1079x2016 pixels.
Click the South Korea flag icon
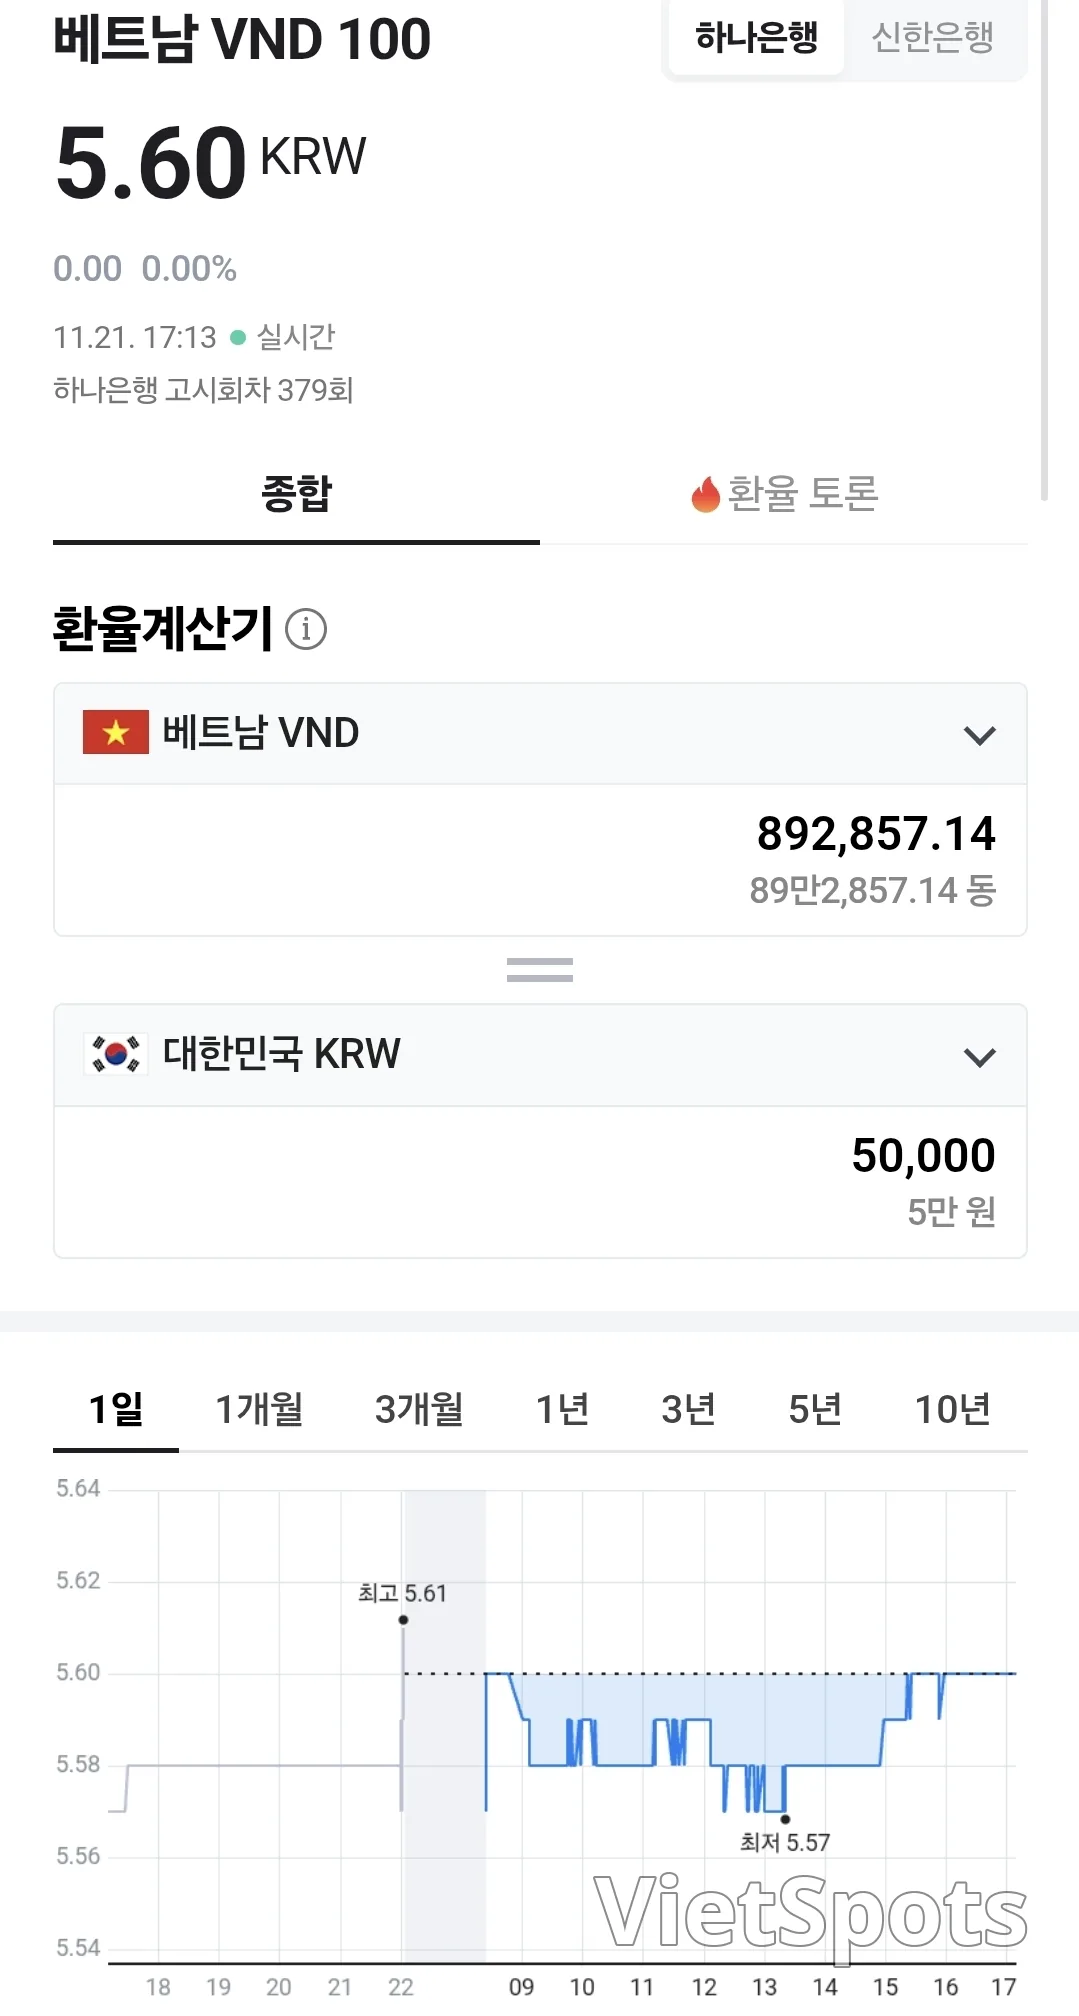[x=116, y=1054]
